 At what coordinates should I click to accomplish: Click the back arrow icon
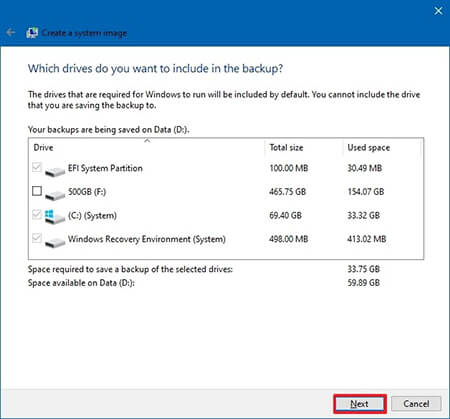(11, 32)
